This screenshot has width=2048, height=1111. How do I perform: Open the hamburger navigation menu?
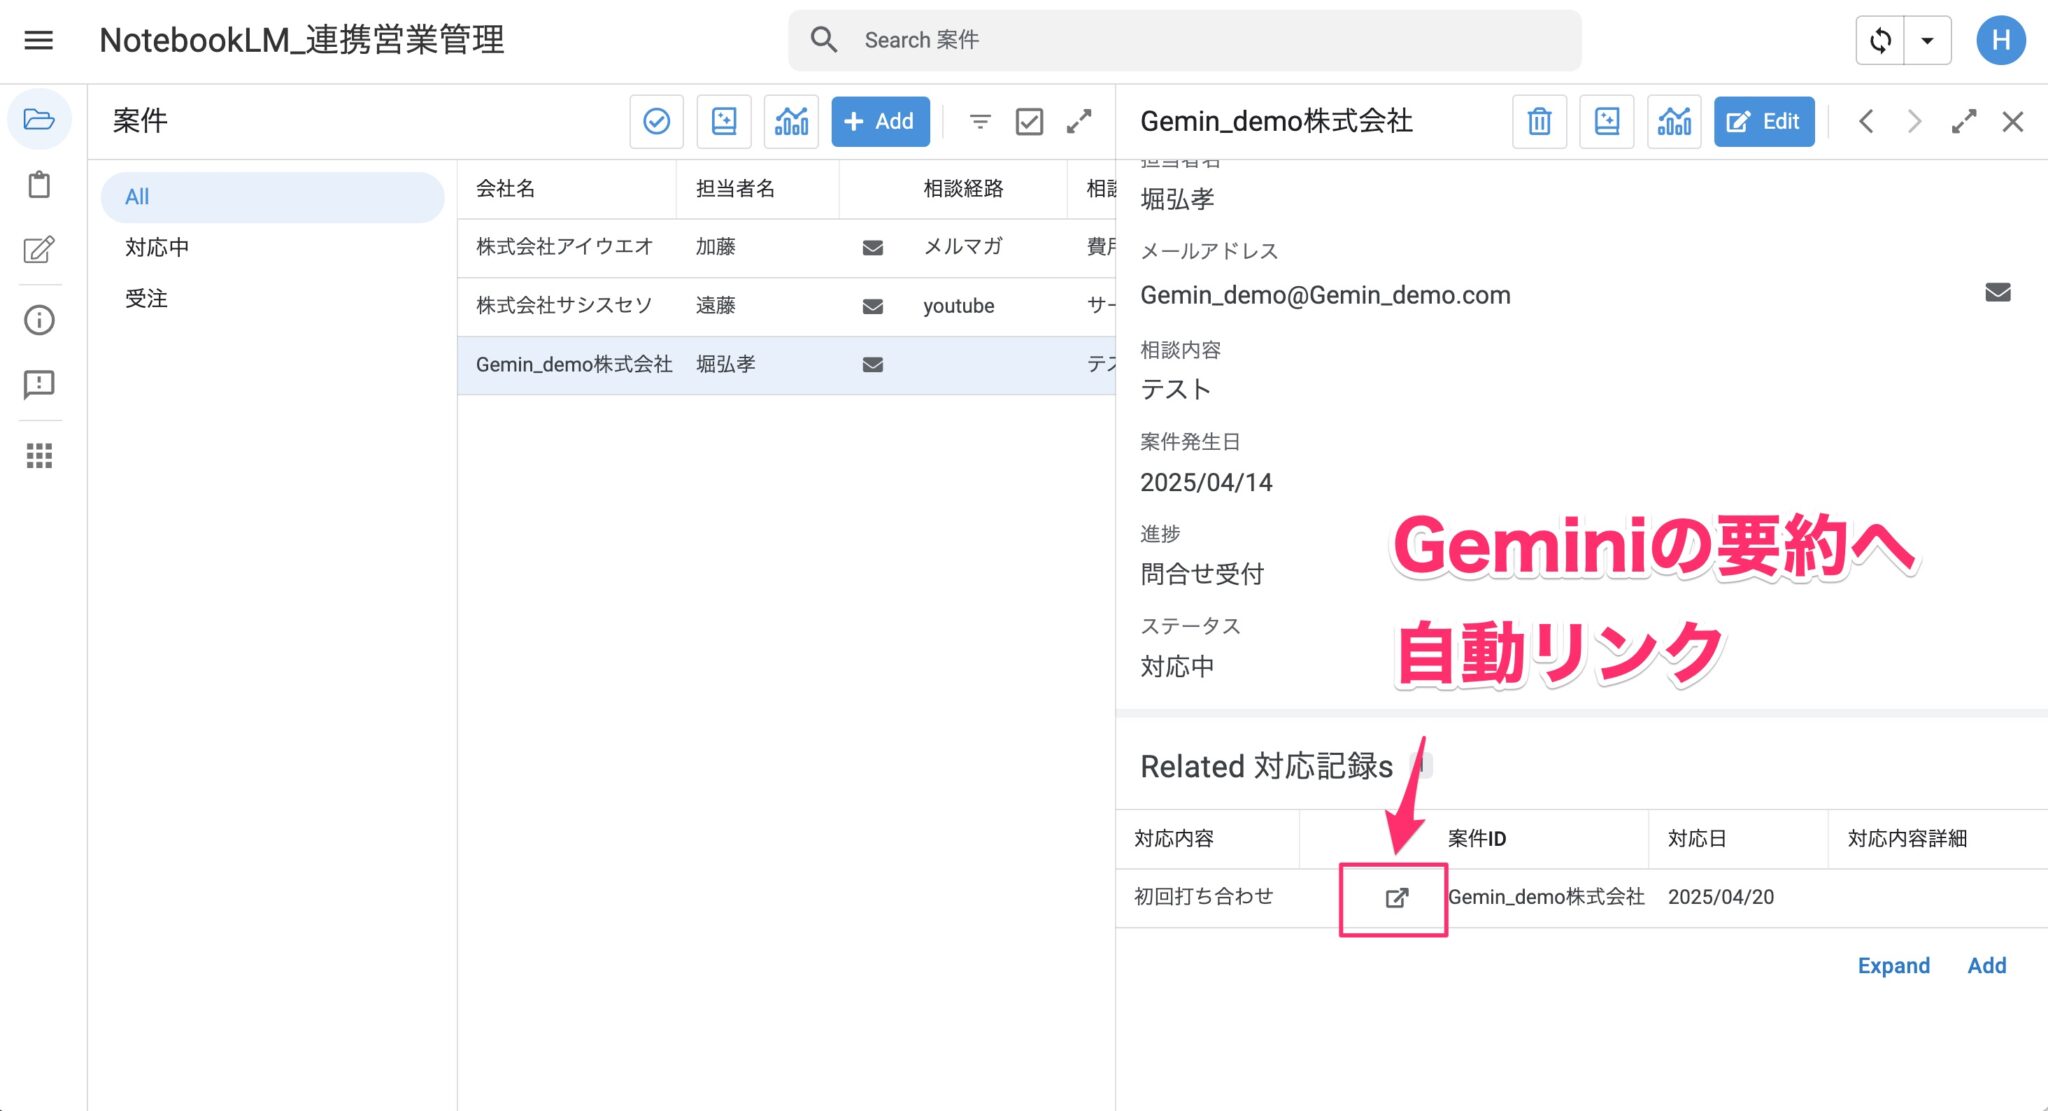pos(38,40)
